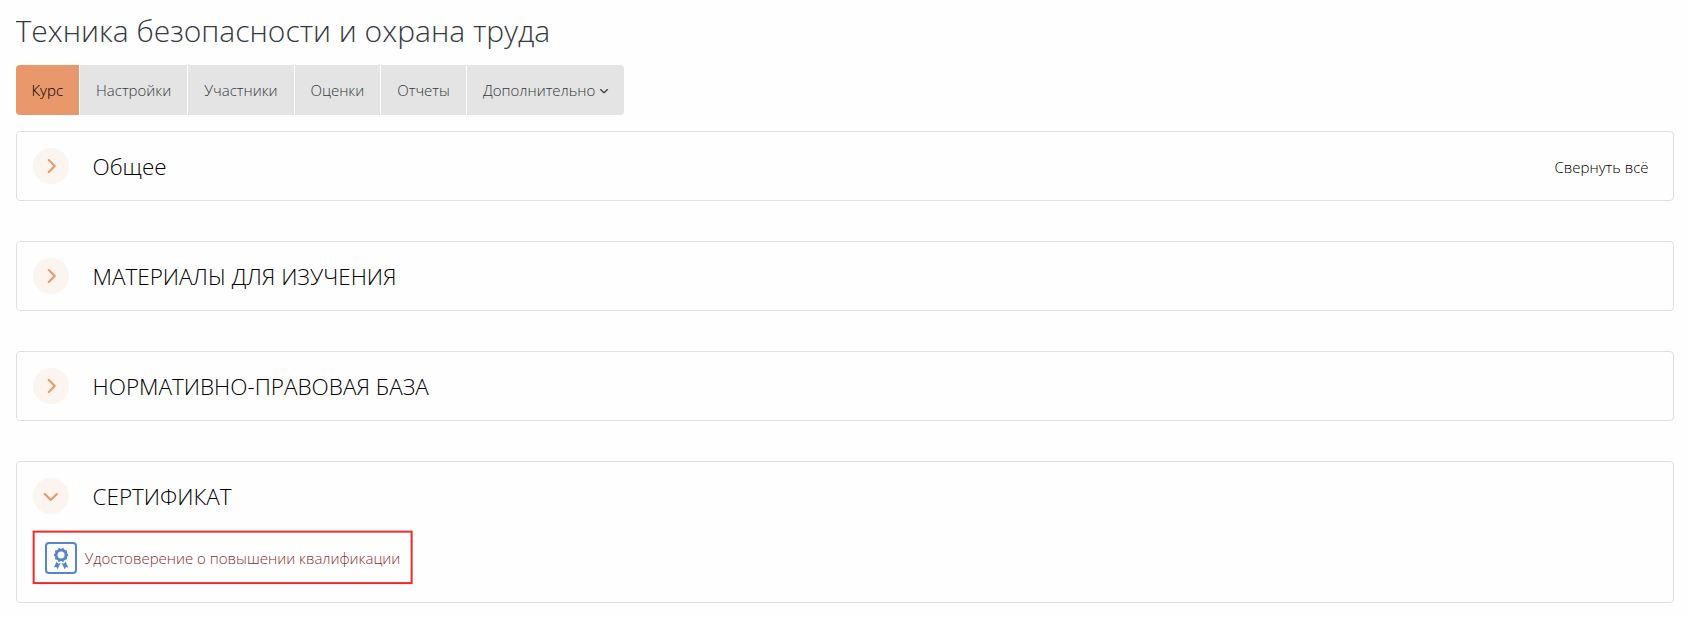
Task: Switch to the Курс tab
Action: (x=47, y=91)
